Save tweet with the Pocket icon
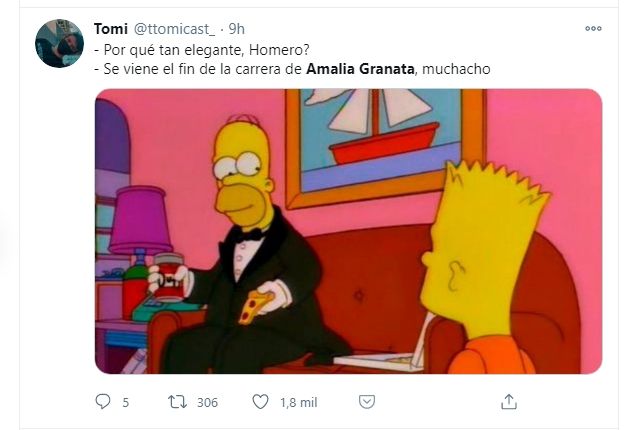The width and height of the screenshot is (636, 430). click(367, 402)
